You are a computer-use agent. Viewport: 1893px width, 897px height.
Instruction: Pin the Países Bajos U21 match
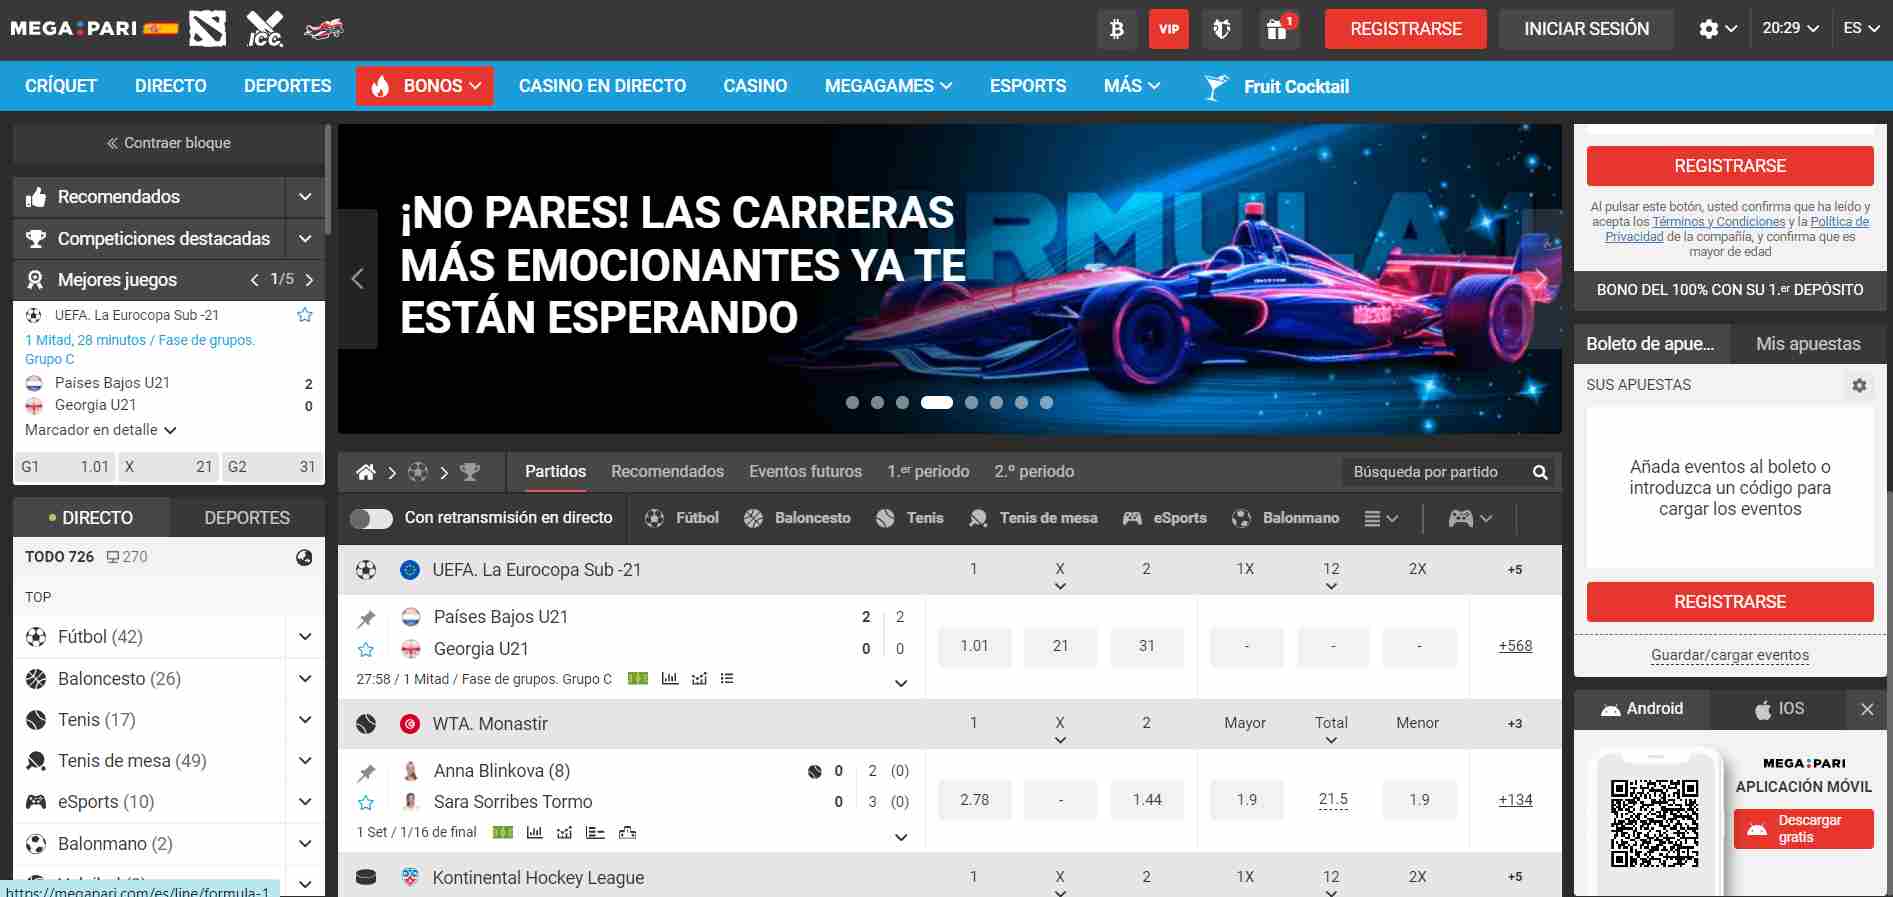tap(366, 619)
